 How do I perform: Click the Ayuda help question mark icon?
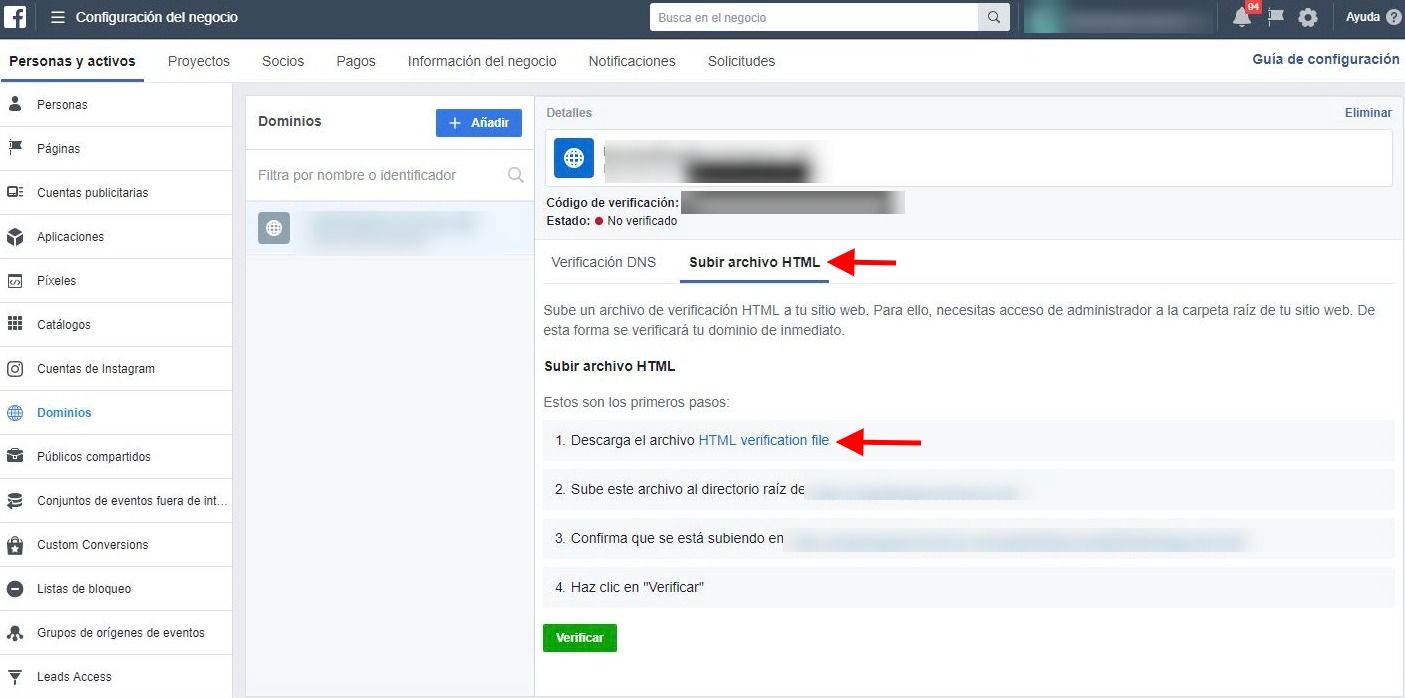(x=1394, y=17)
